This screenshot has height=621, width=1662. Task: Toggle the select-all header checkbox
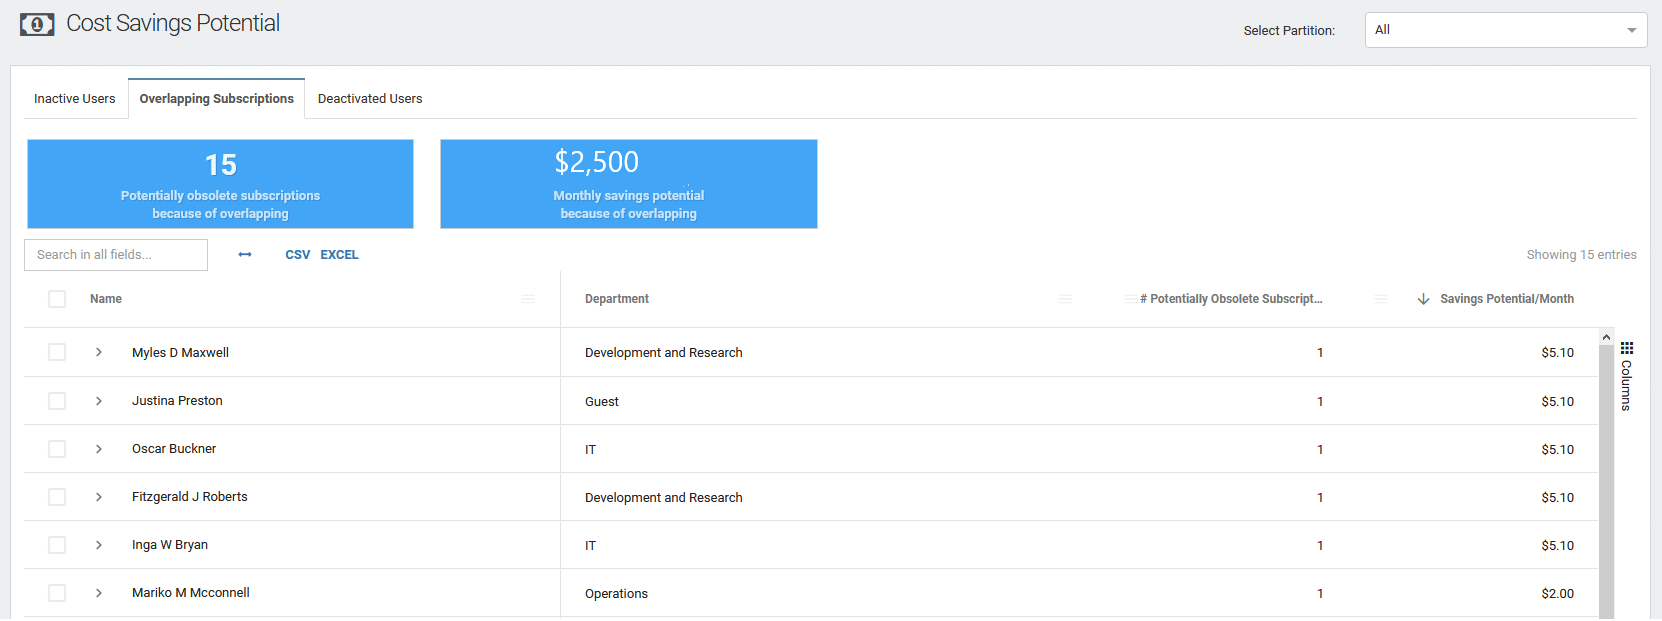coord(57,299)
